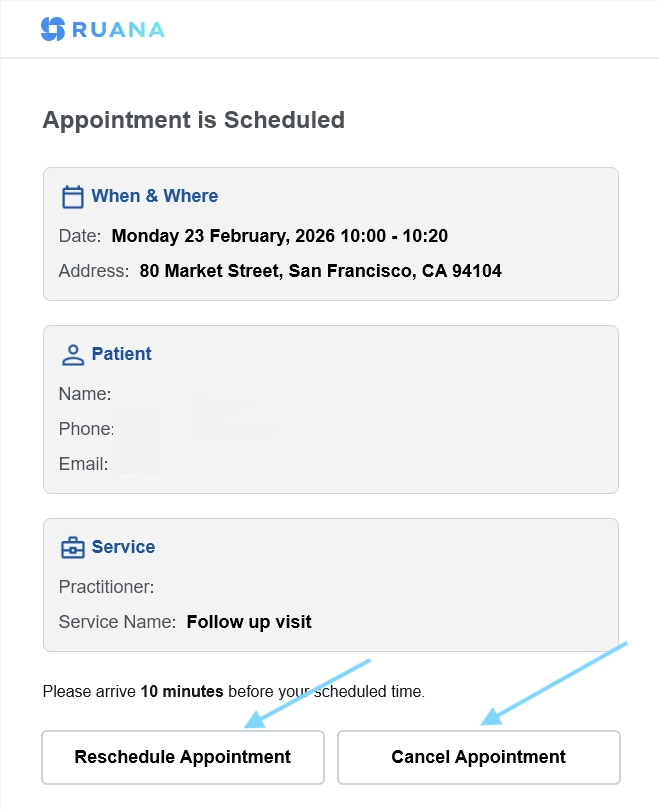659x810 pixels.
Task: Click the medical briefcase icon beside Service
Action: click(72, 546)
